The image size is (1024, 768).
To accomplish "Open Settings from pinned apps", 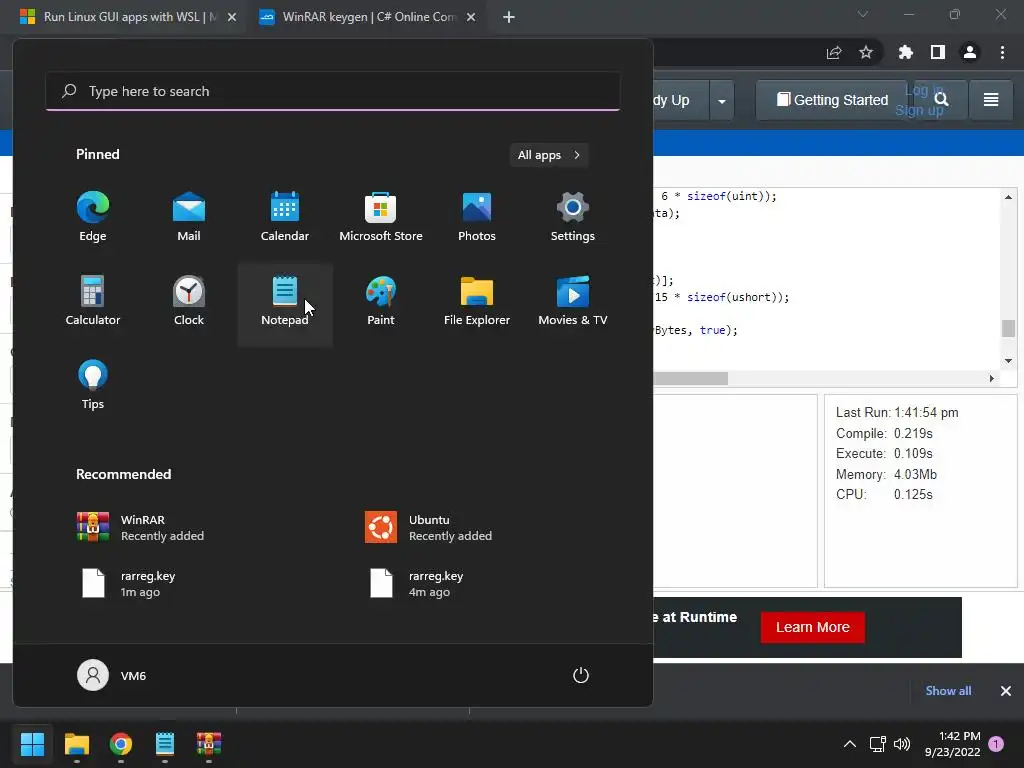I will [x=573, y=217].
